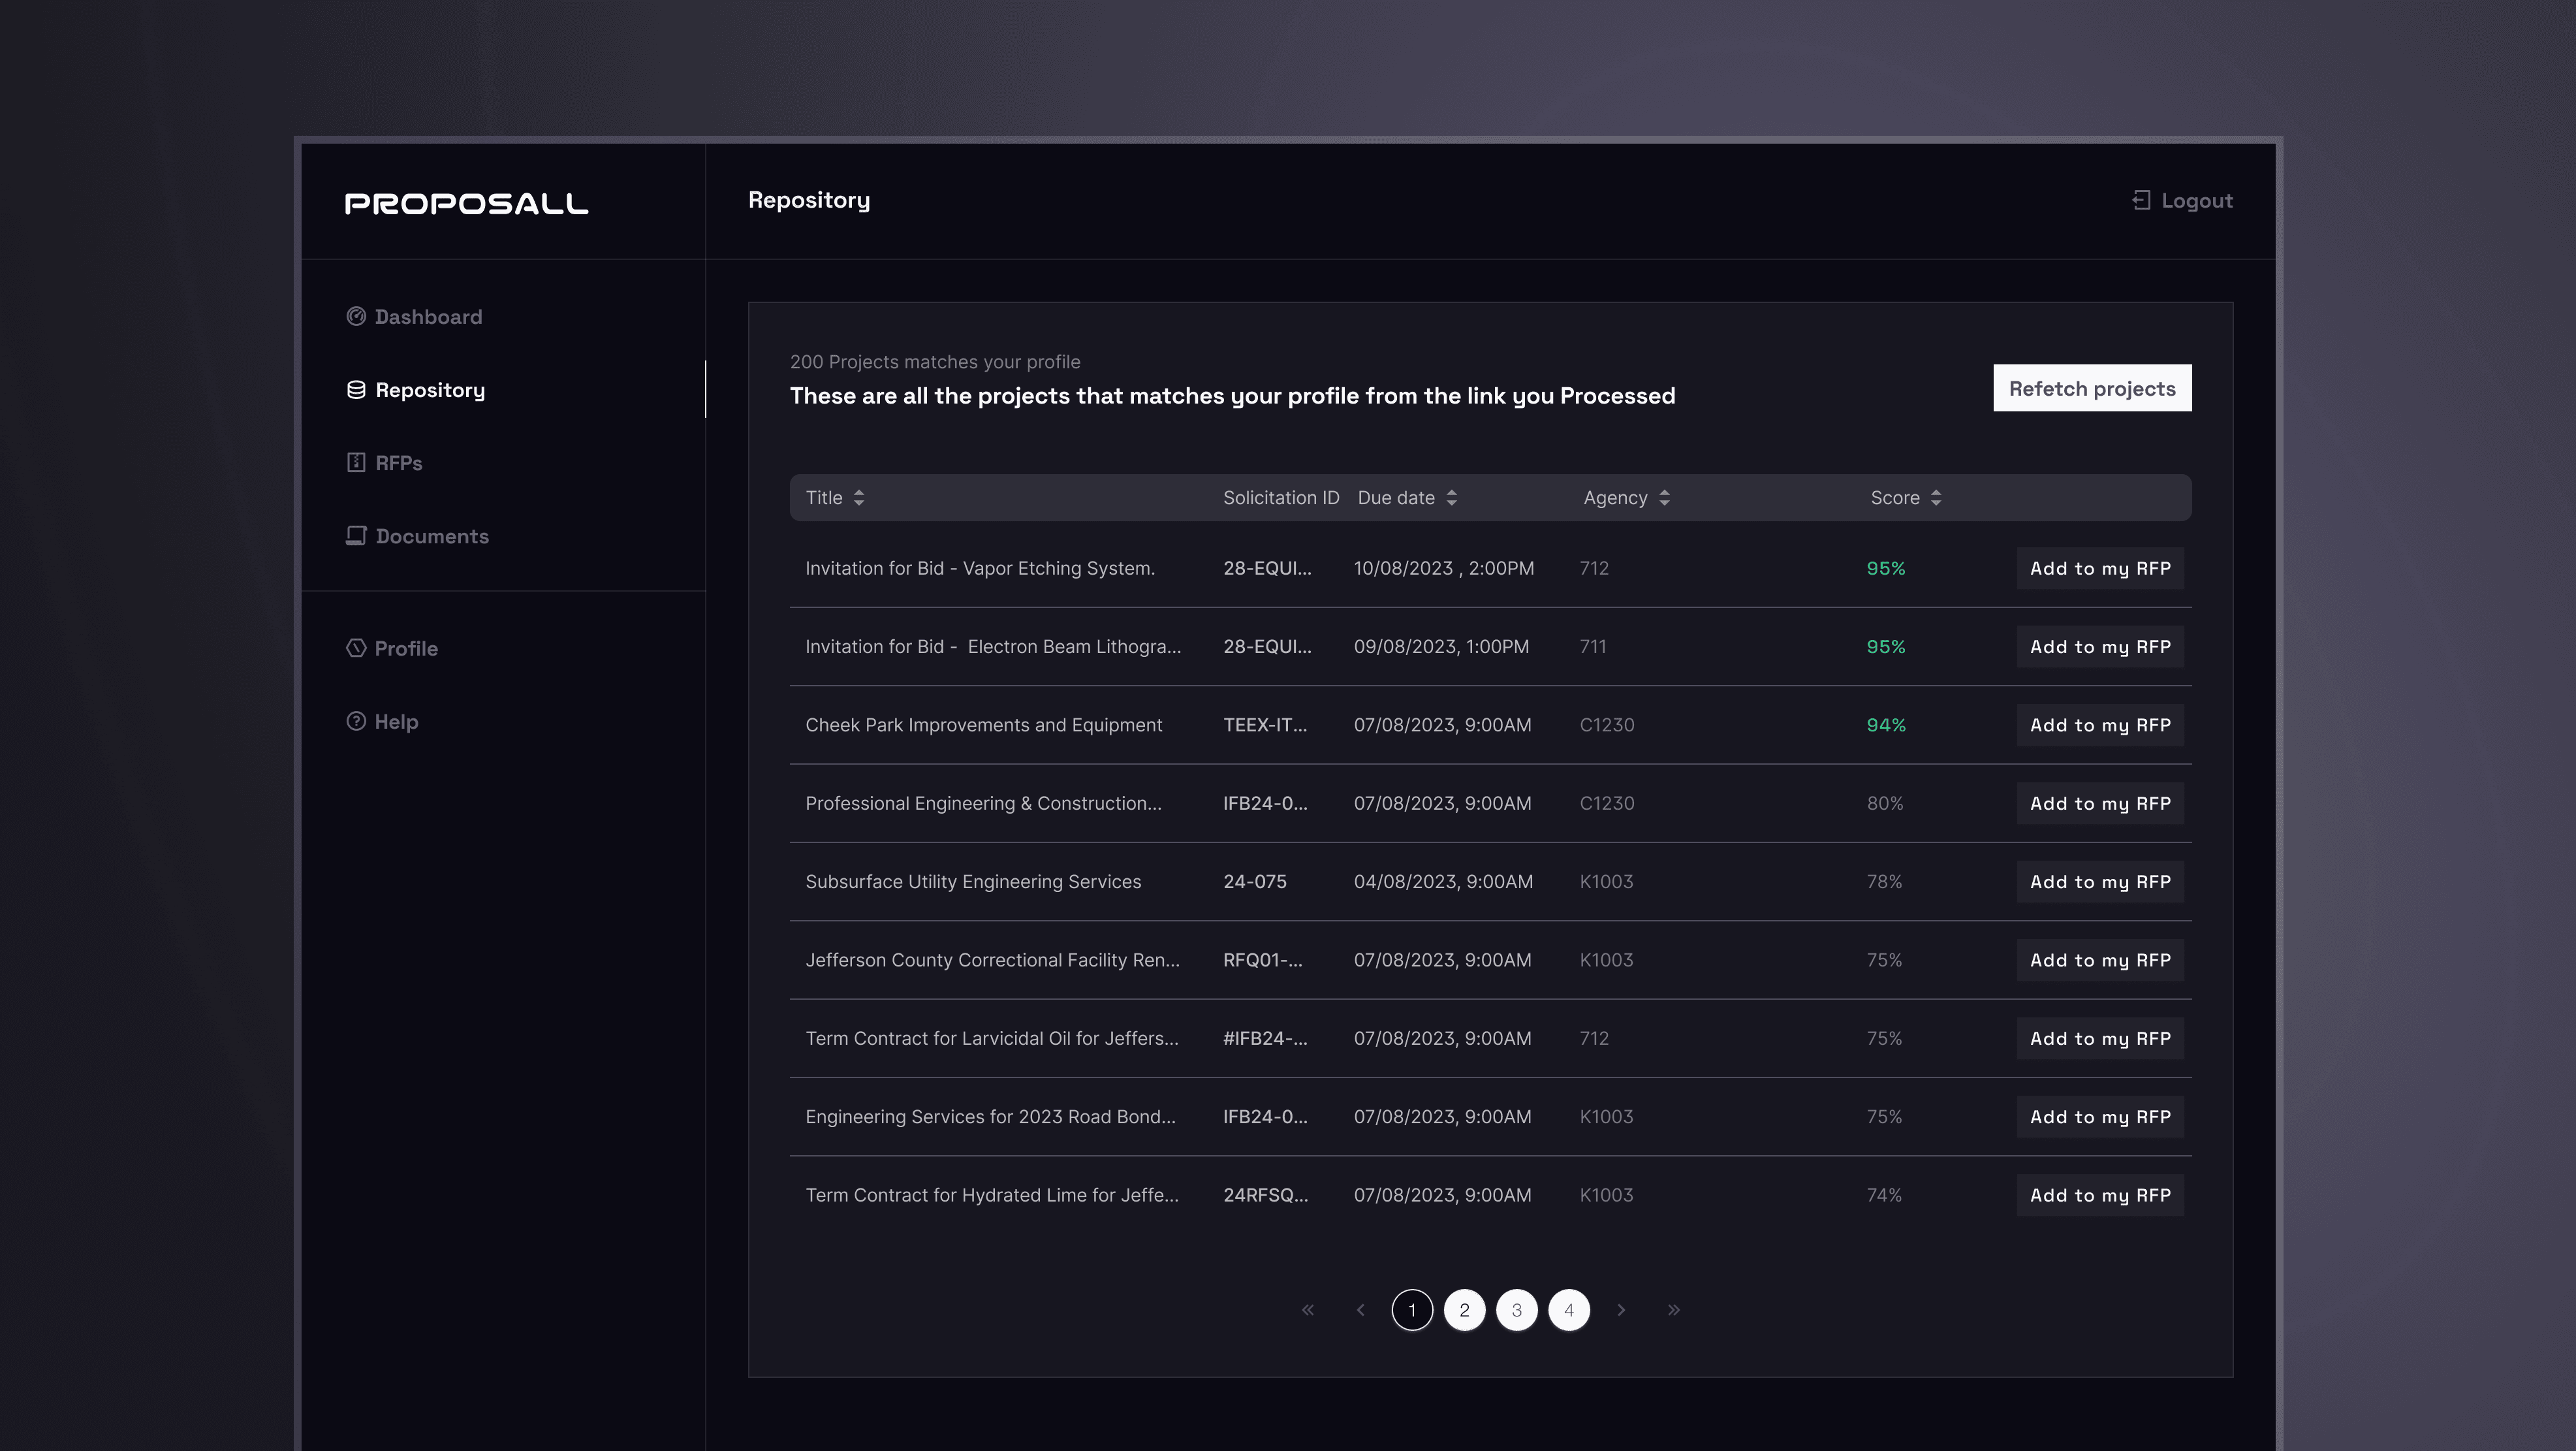Click the Repository database icon
The image size is (2576, 1451).
coord(356,390)
